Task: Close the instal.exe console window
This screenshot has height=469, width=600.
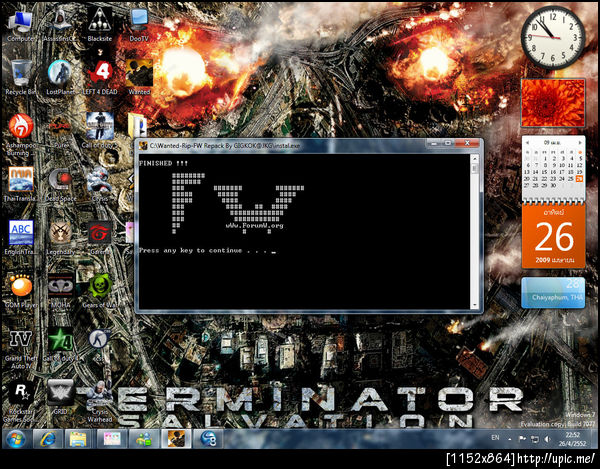Action: tap(467, 143)
